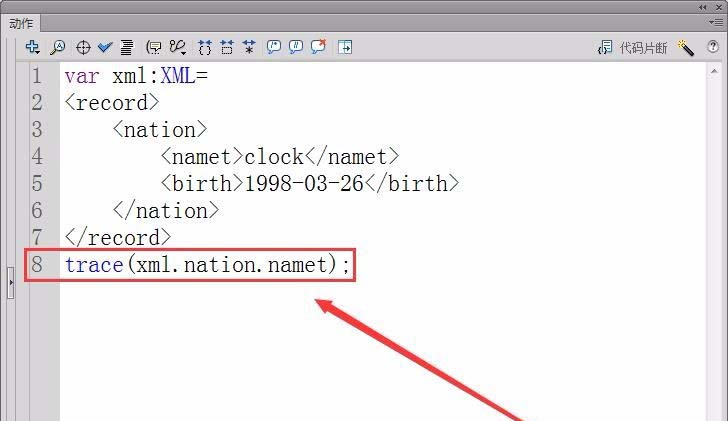Open 代码片断 code snippets button

(632, 47)
